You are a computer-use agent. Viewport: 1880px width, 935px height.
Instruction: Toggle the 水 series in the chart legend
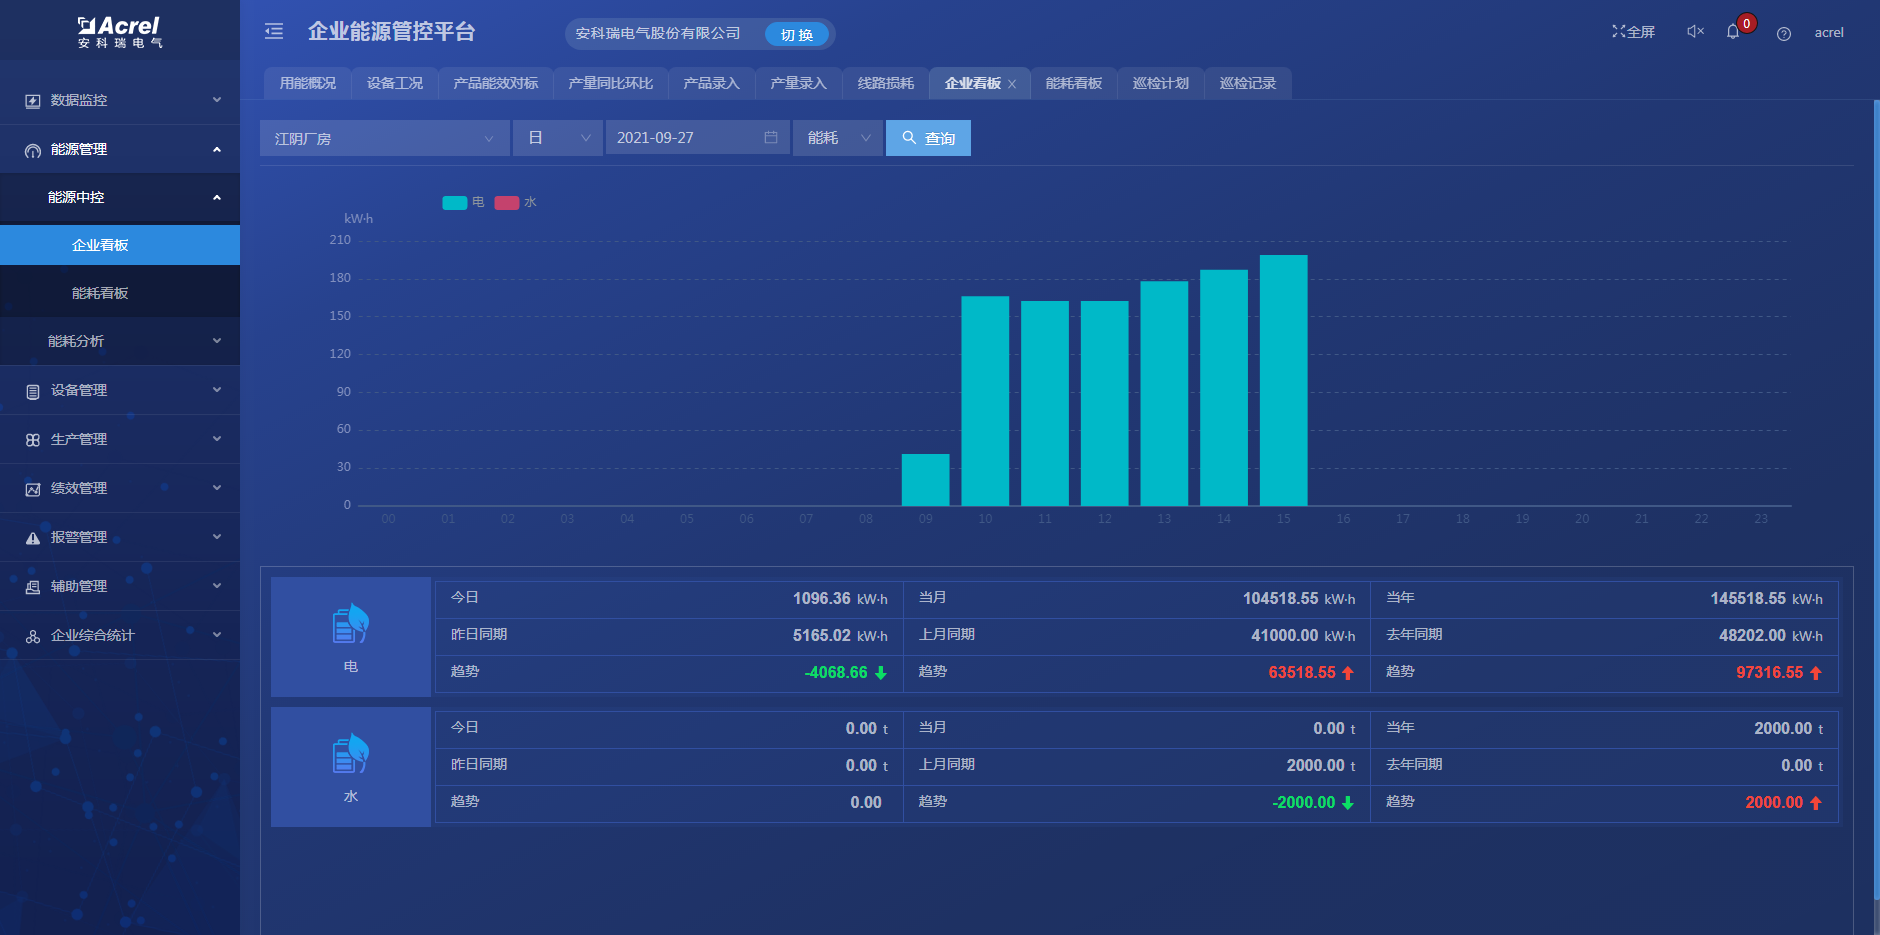519,202
